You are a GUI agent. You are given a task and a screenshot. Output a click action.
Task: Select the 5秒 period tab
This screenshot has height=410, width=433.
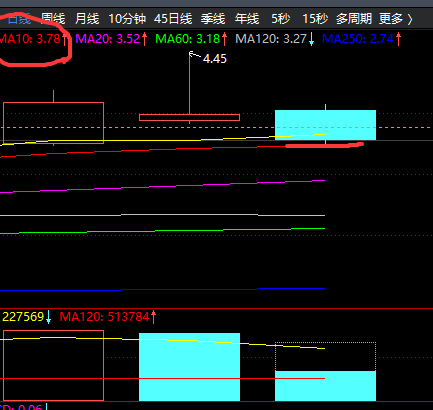(280, 19)
